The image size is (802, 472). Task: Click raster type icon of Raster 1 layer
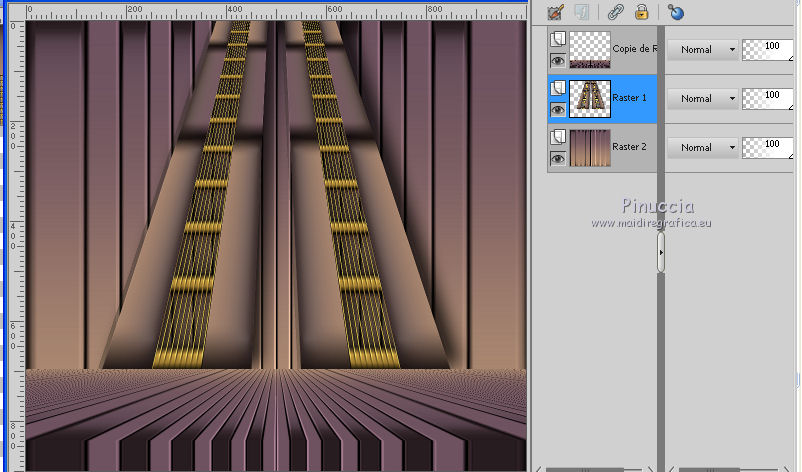pyautogui.click(x=558, y=88)
